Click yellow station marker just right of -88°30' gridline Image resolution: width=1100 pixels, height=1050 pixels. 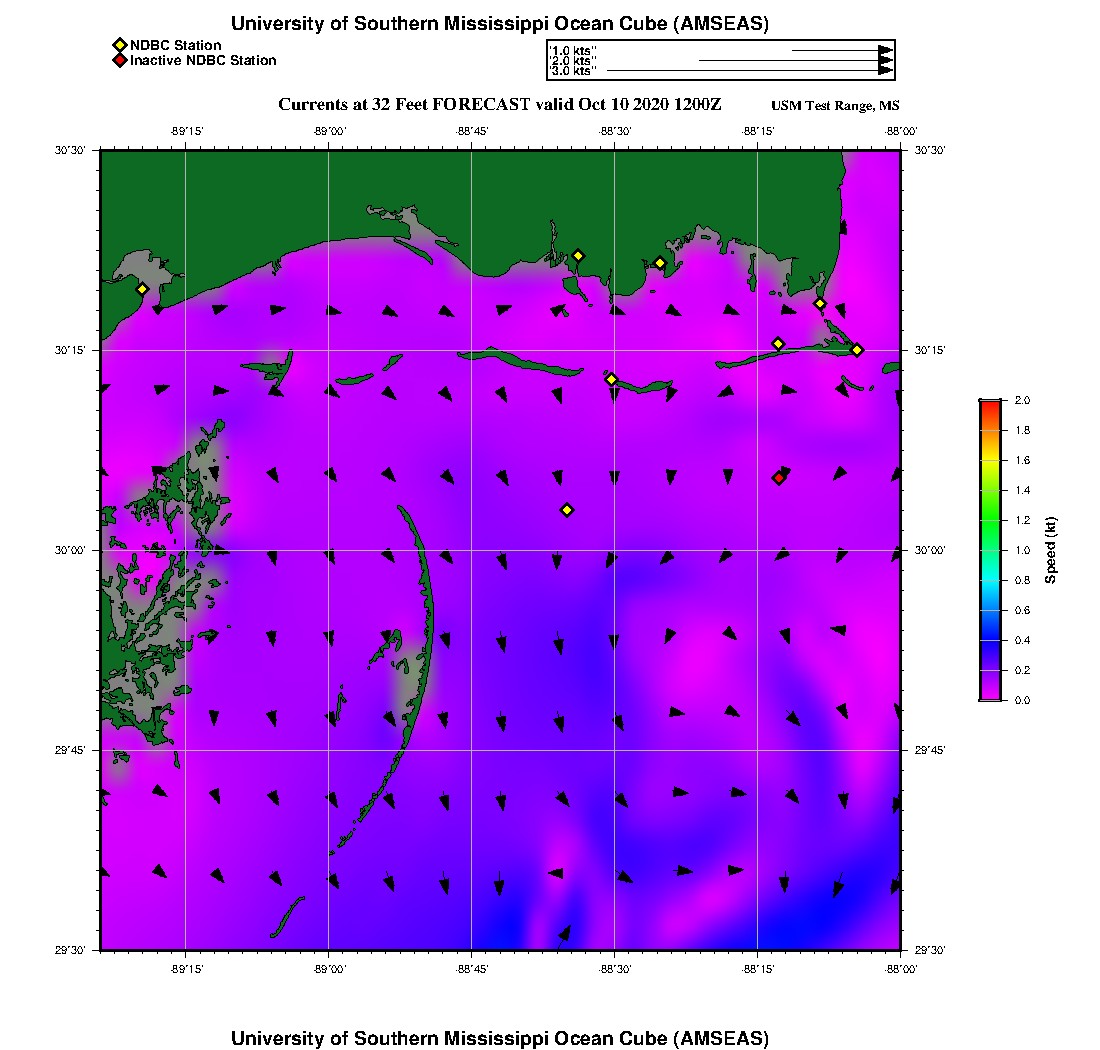tap(660, 263)
